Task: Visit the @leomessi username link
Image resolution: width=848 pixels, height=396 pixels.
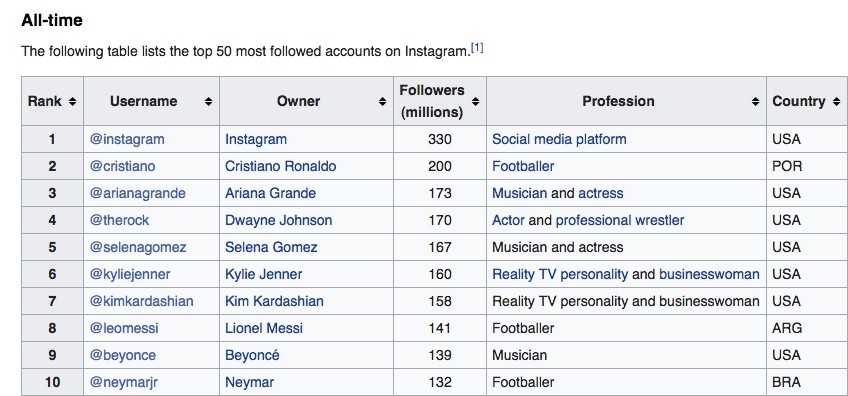Action: coord(124,328)
